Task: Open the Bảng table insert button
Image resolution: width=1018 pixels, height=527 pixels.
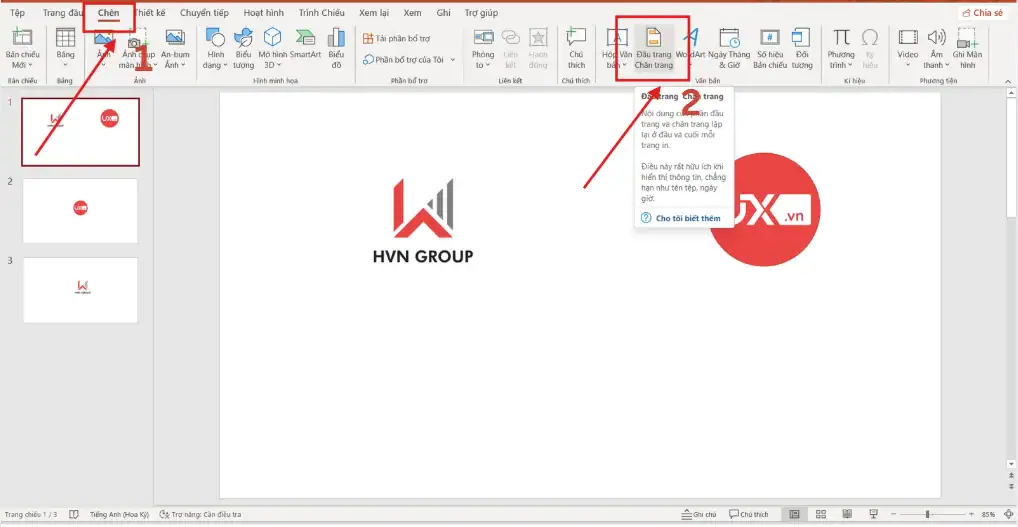Action: point(65,47)
